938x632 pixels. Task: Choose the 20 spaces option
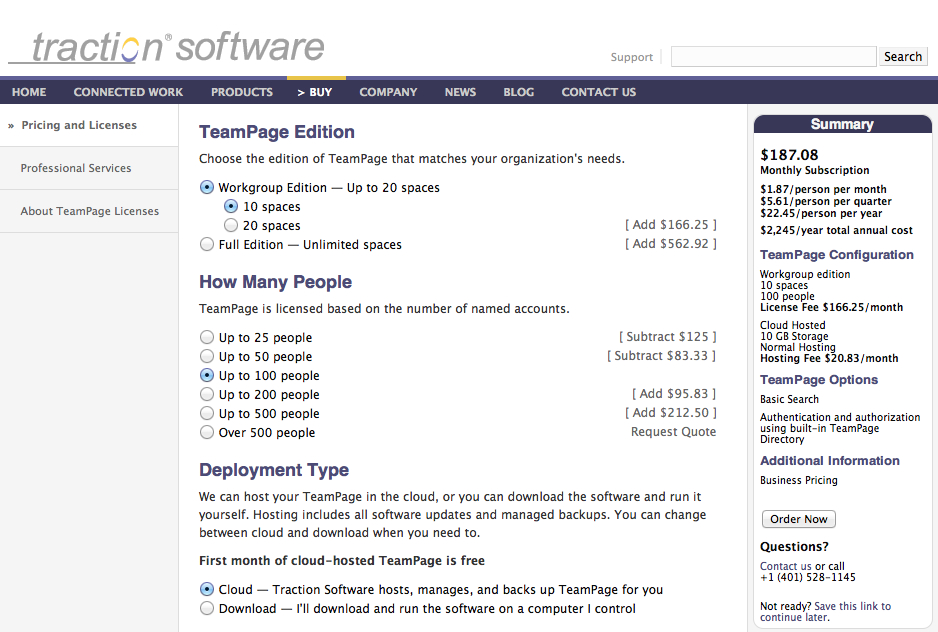[x=231, y=226]
